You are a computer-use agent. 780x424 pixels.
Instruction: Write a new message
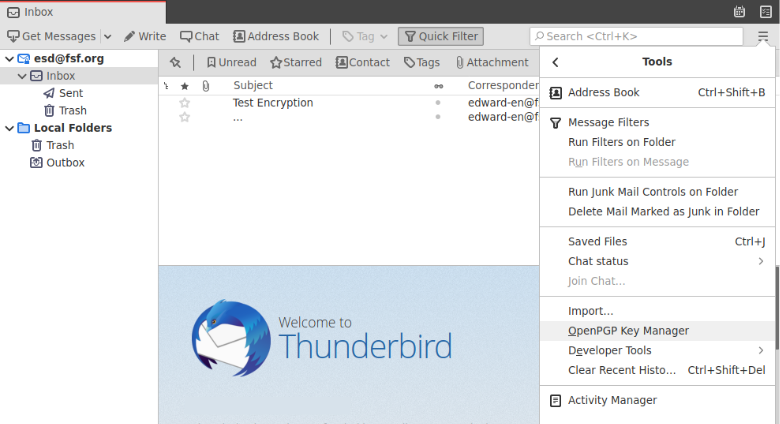click(x=145, y=36)
